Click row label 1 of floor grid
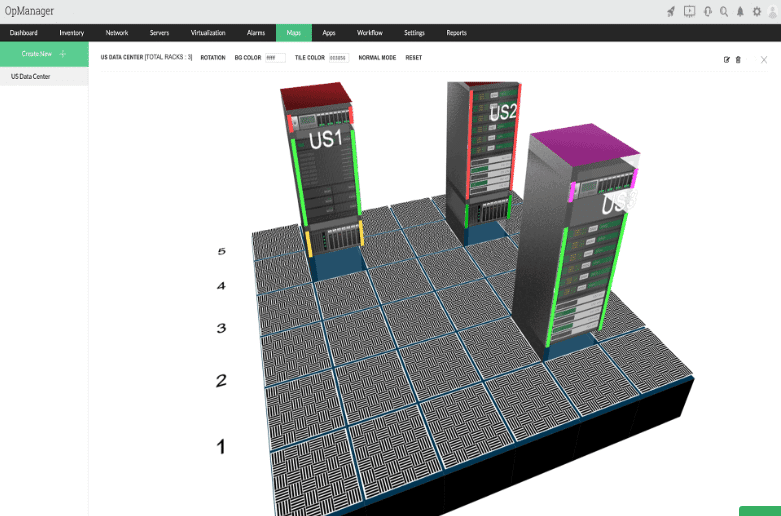781x516 pixels. [221, 446]
